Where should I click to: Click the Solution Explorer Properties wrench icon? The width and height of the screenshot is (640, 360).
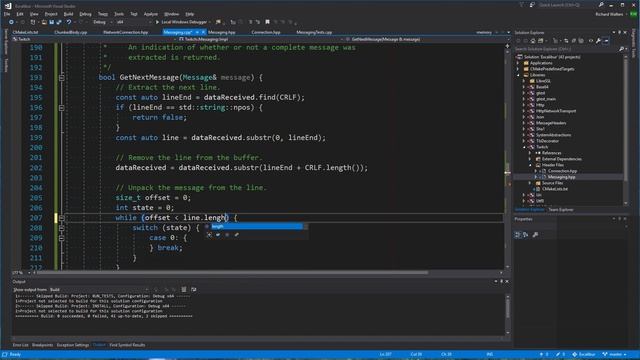(598, 41)
